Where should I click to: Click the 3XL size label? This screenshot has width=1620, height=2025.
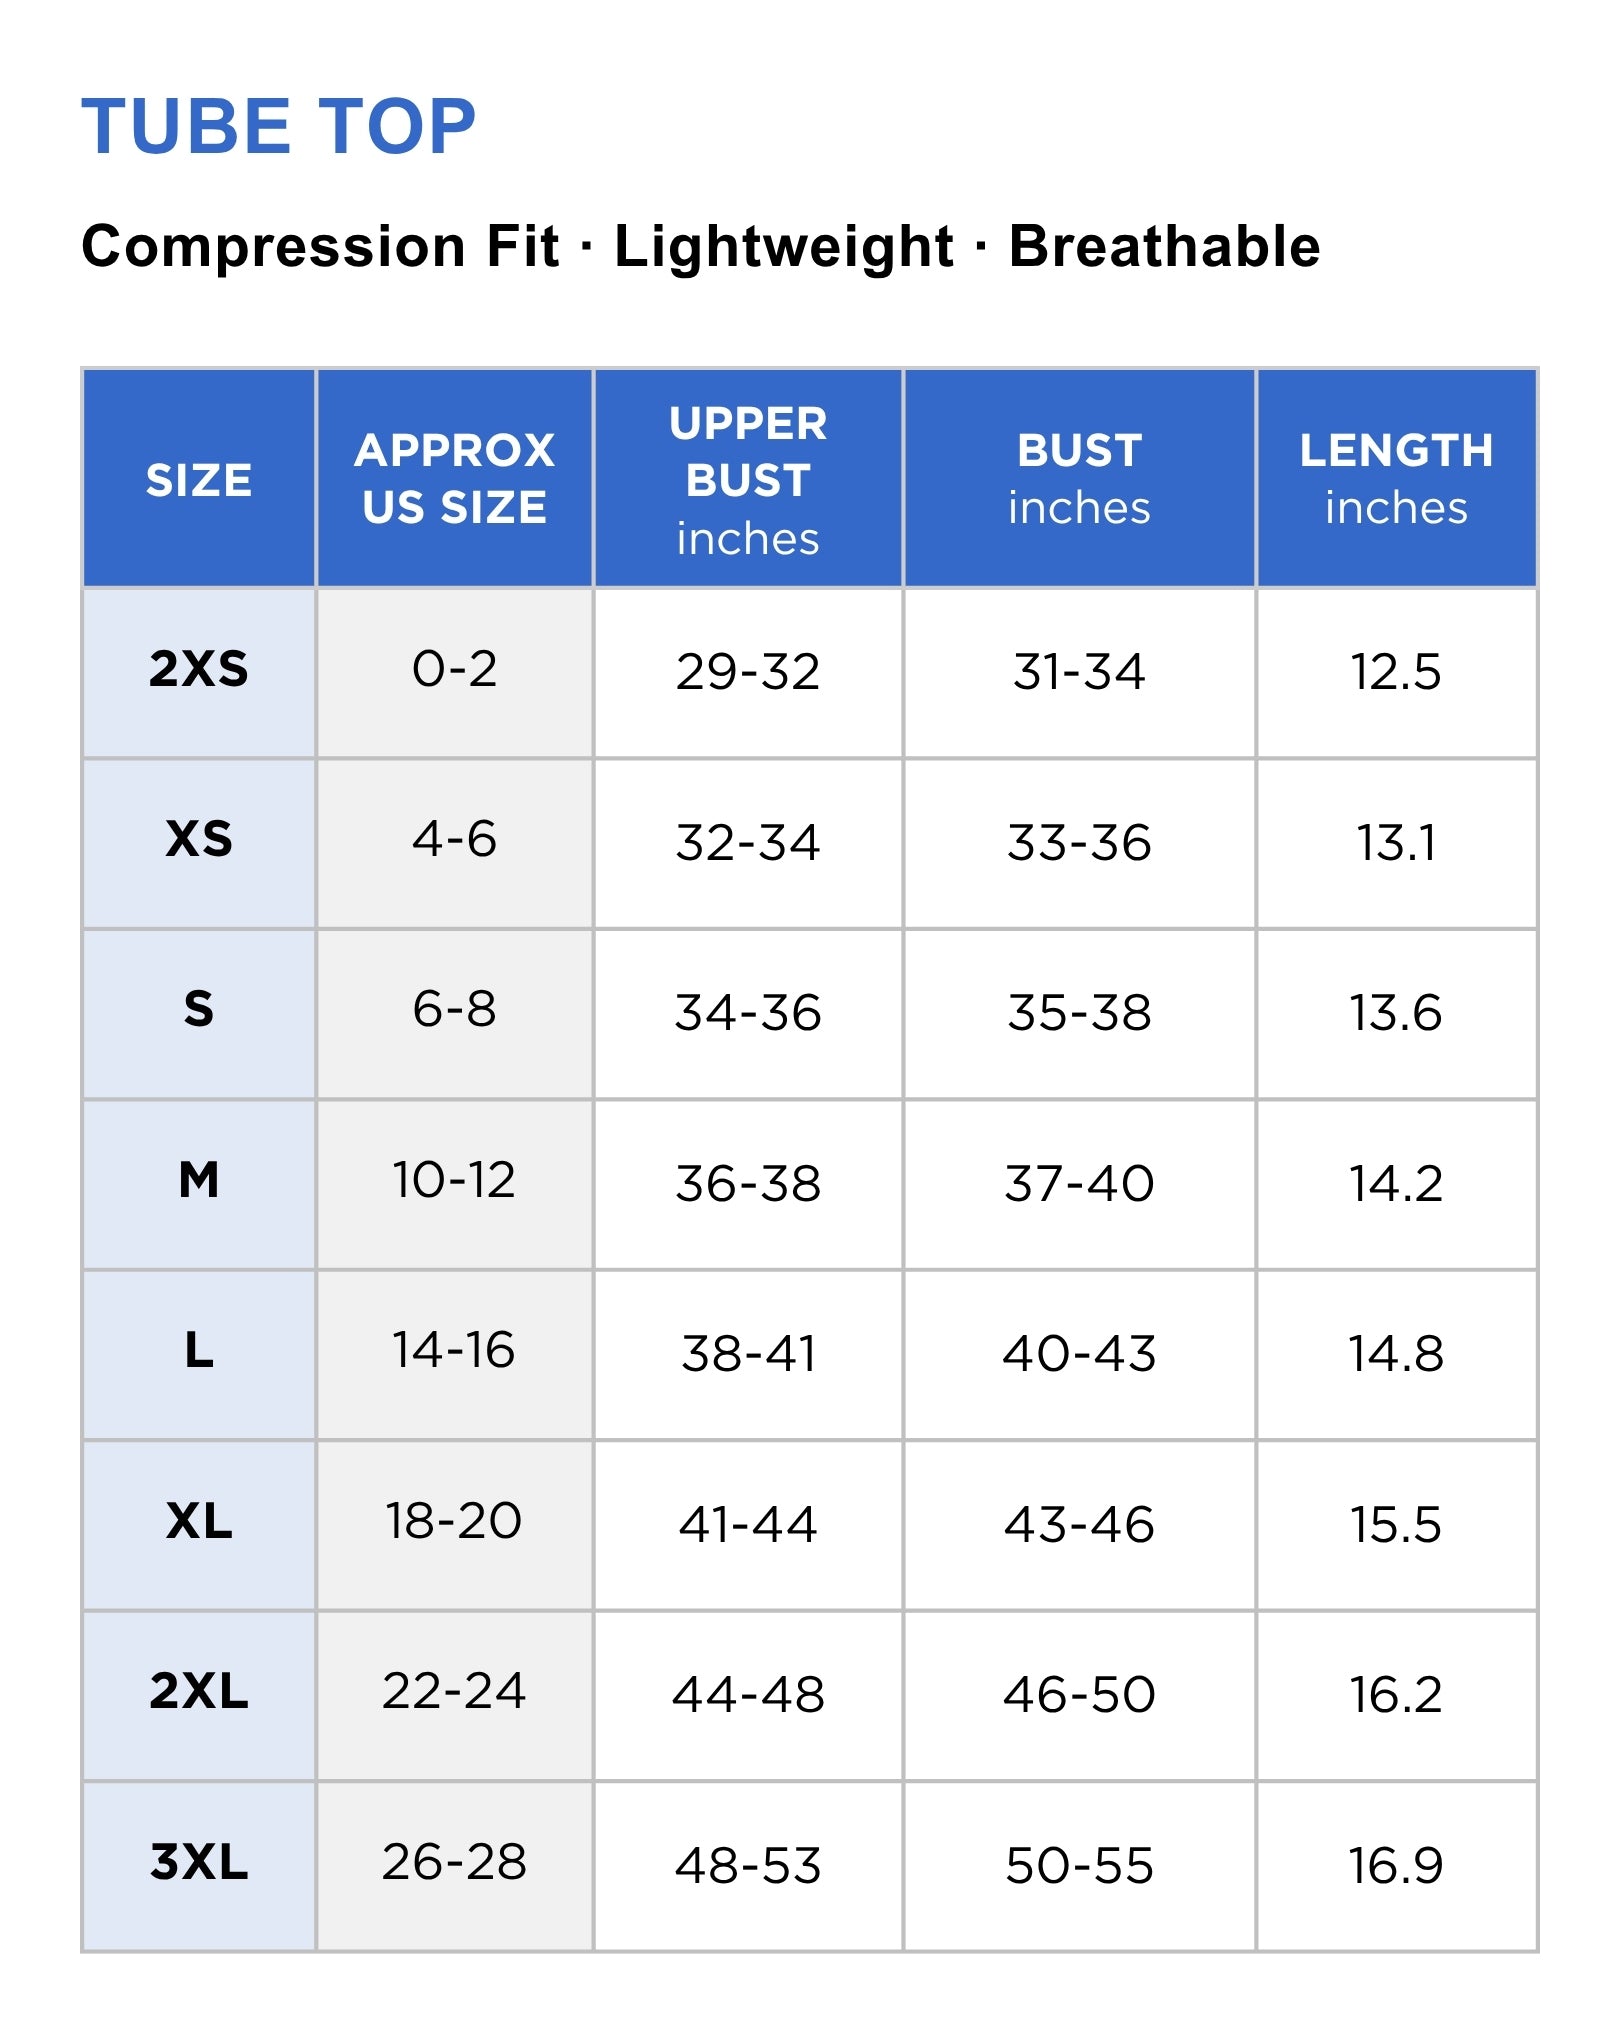tap(199, 1862)
